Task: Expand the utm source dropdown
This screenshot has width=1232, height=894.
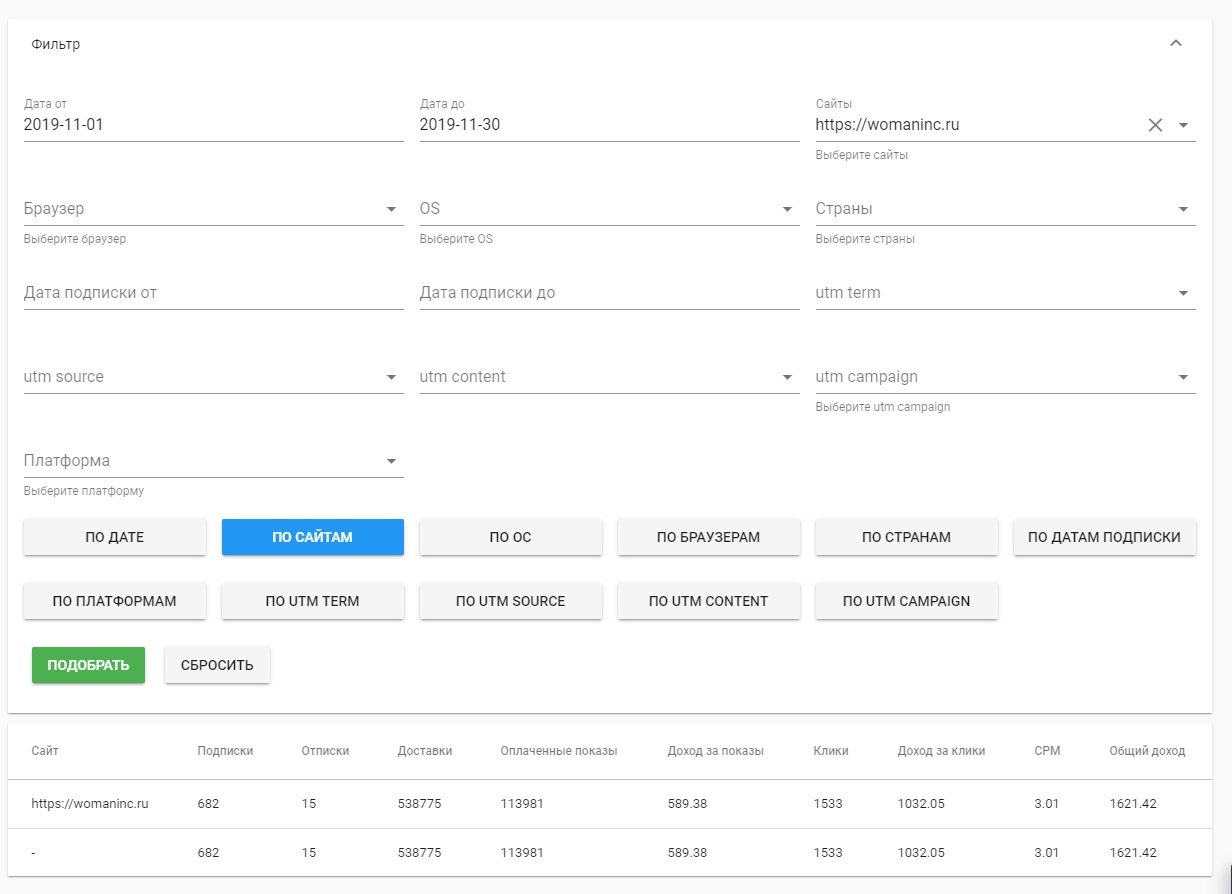Action: (x=391, y=377)
